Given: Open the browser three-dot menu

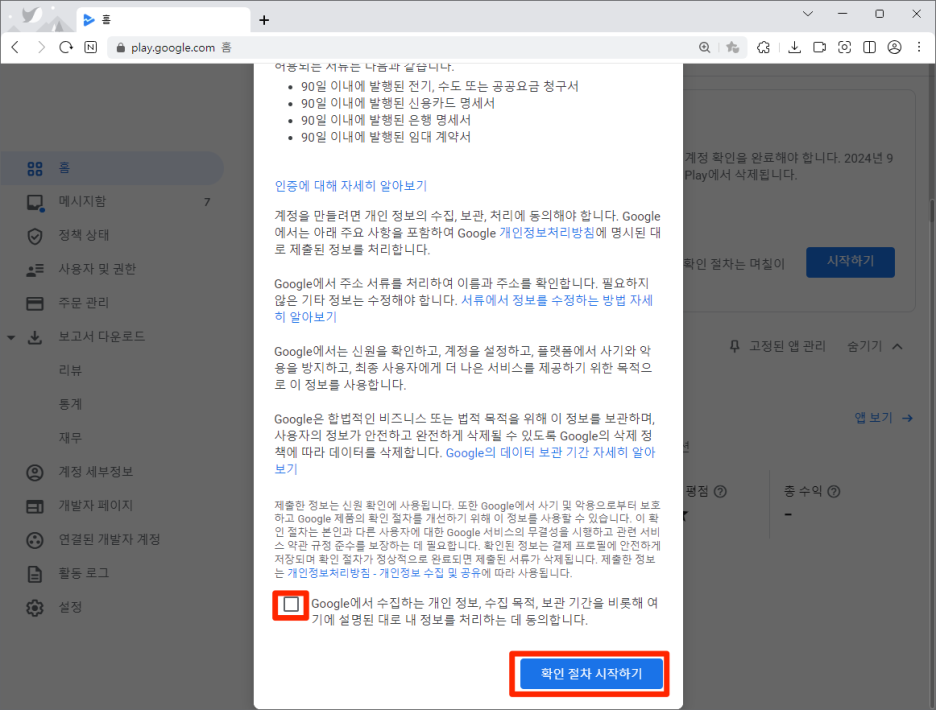Looking at the screenshot, I should (x=919, y=47).
